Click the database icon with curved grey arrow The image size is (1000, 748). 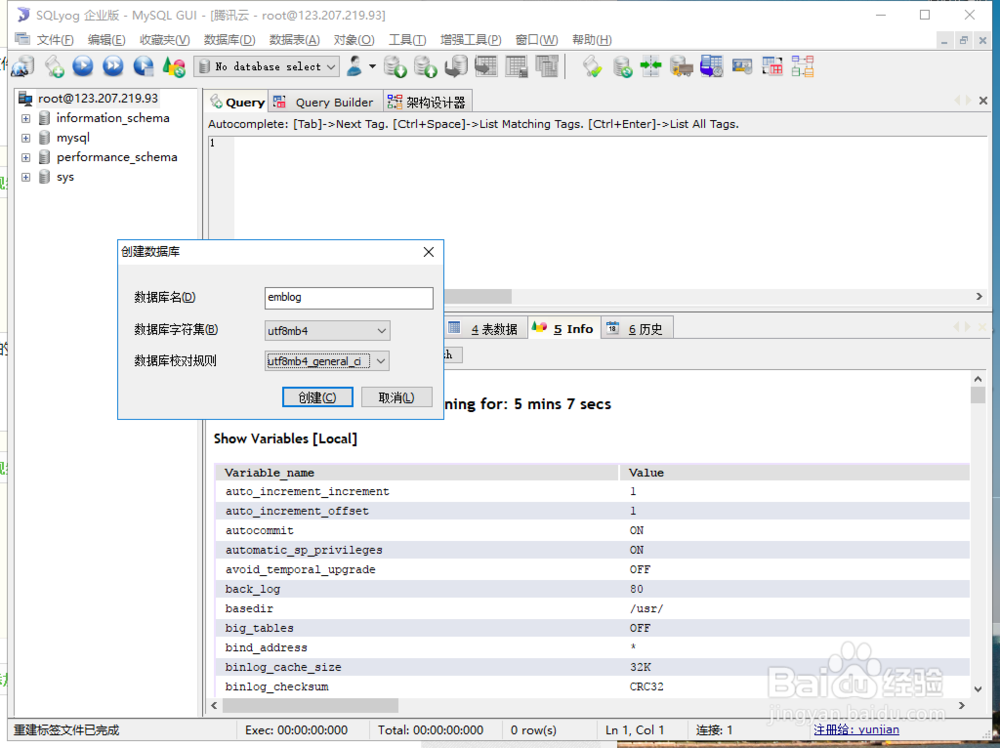pos(455,66)
